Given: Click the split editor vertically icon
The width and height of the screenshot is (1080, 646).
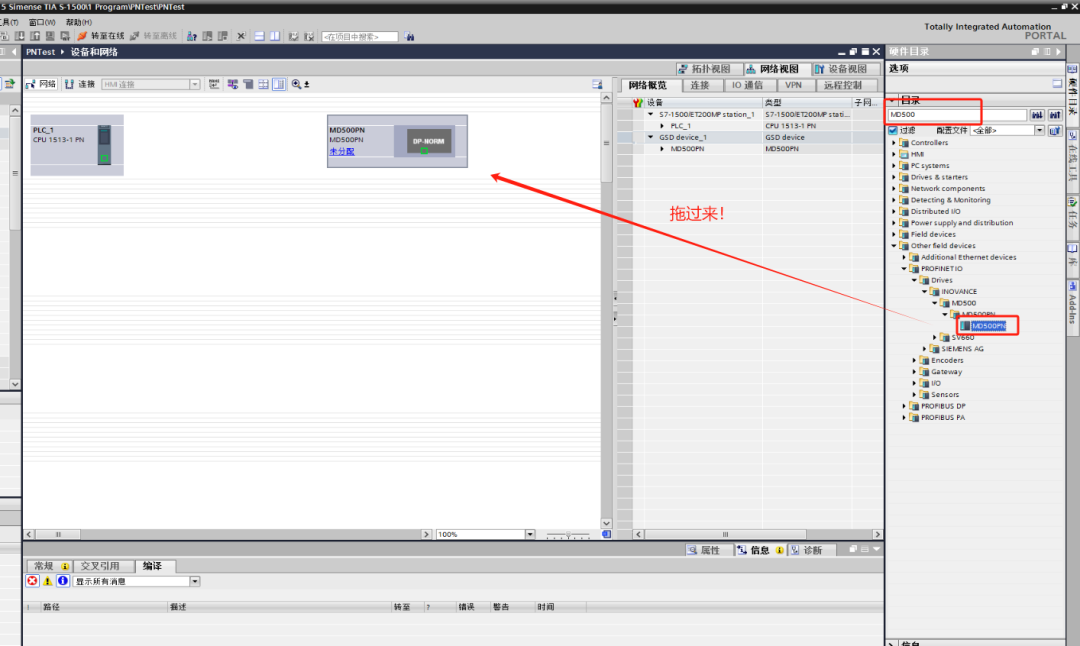Looking at the screenshot, I should click(275, 36).
